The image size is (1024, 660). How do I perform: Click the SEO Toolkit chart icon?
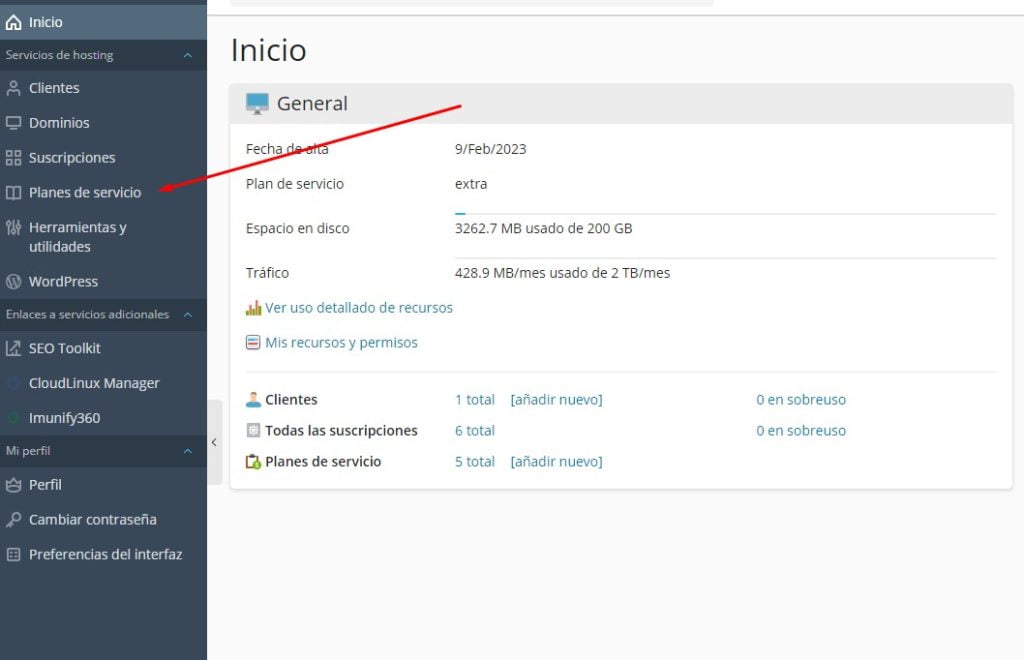click(x=13, y=349)
